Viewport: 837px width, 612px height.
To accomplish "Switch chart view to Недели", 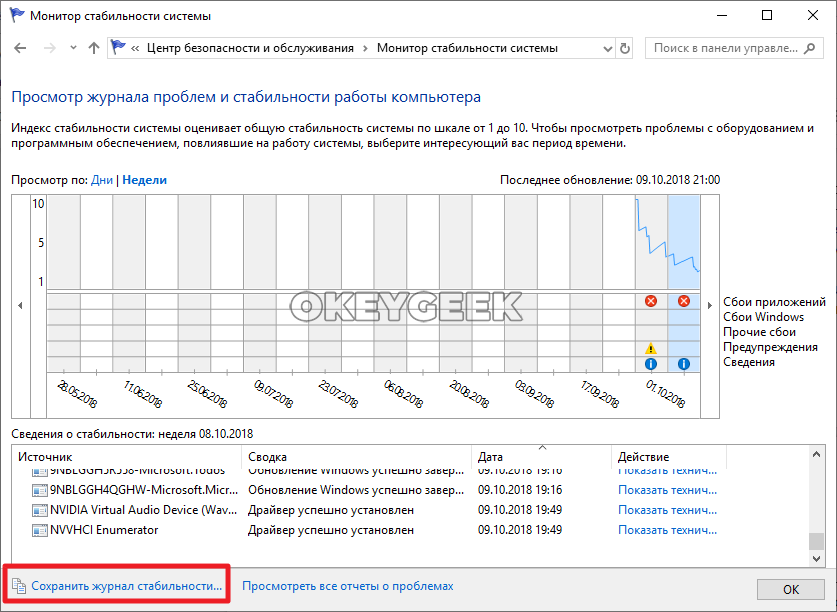I will pos(144,180).
